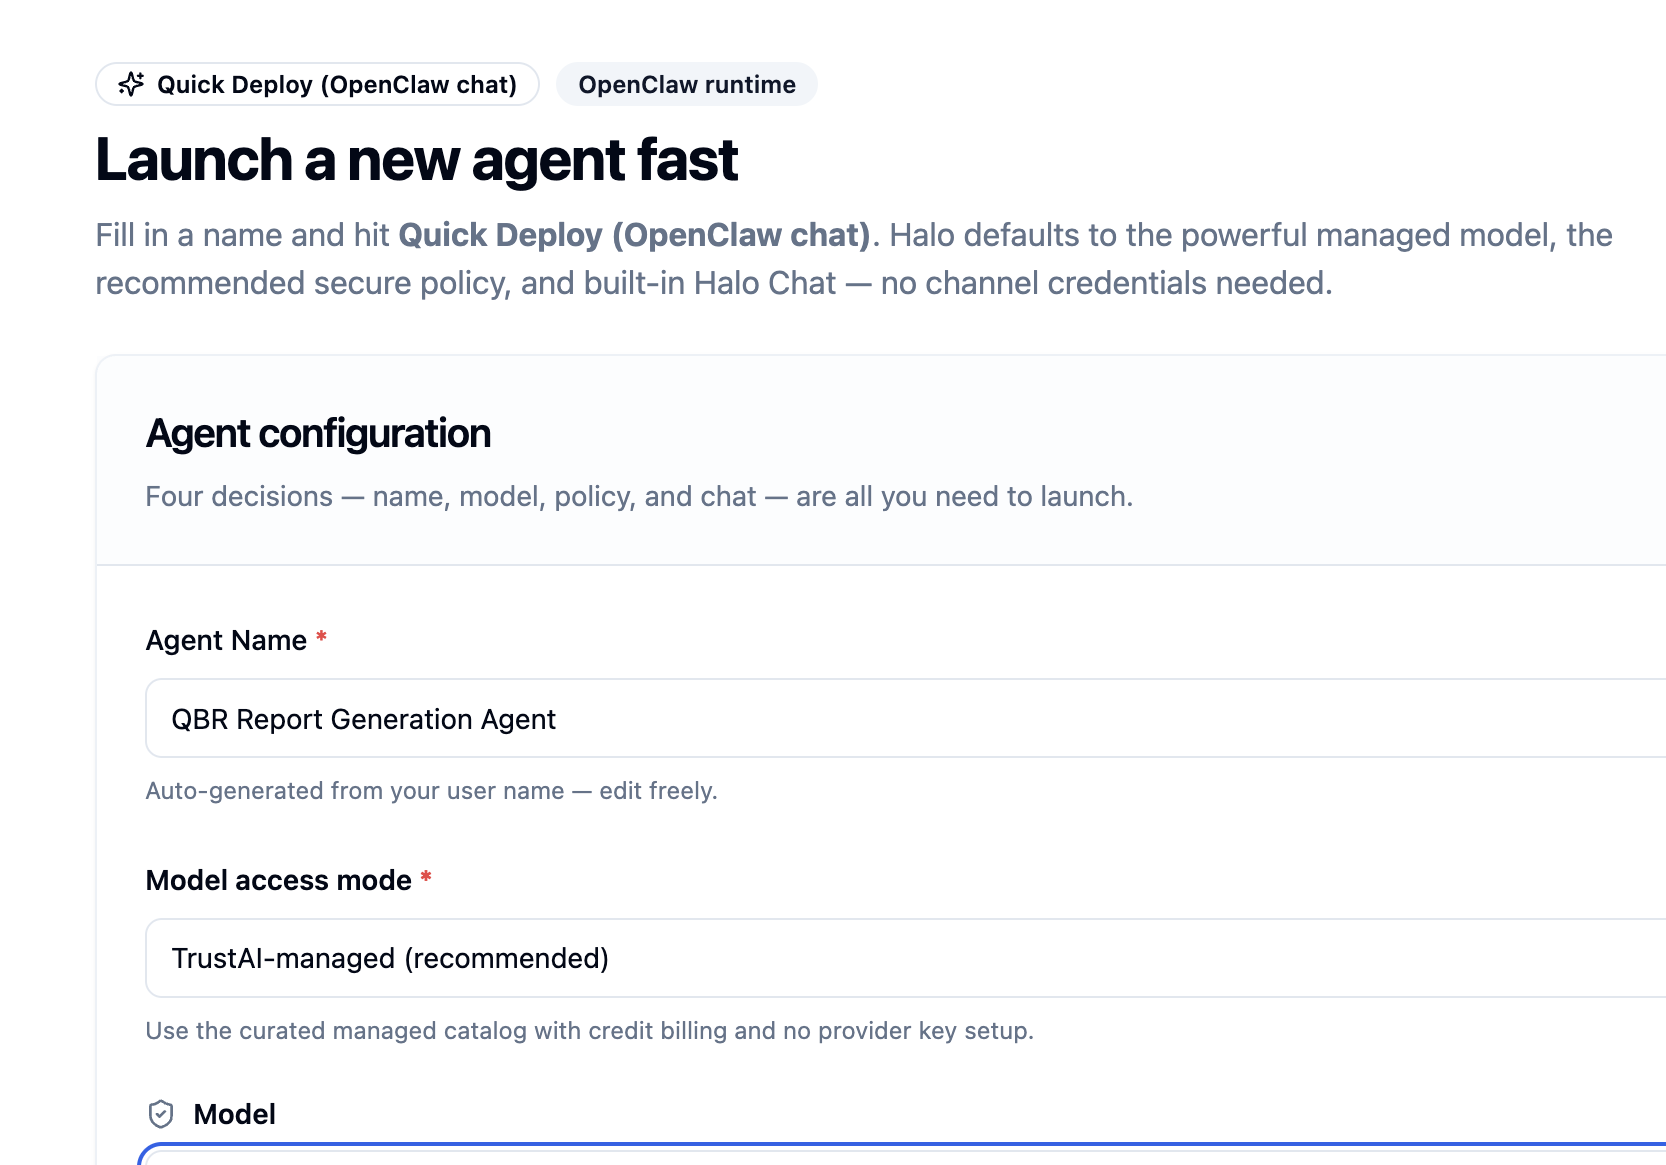Click the Auto-generated from your user name hint
Screen dimensions: 1666x1165
click(432, 791)
